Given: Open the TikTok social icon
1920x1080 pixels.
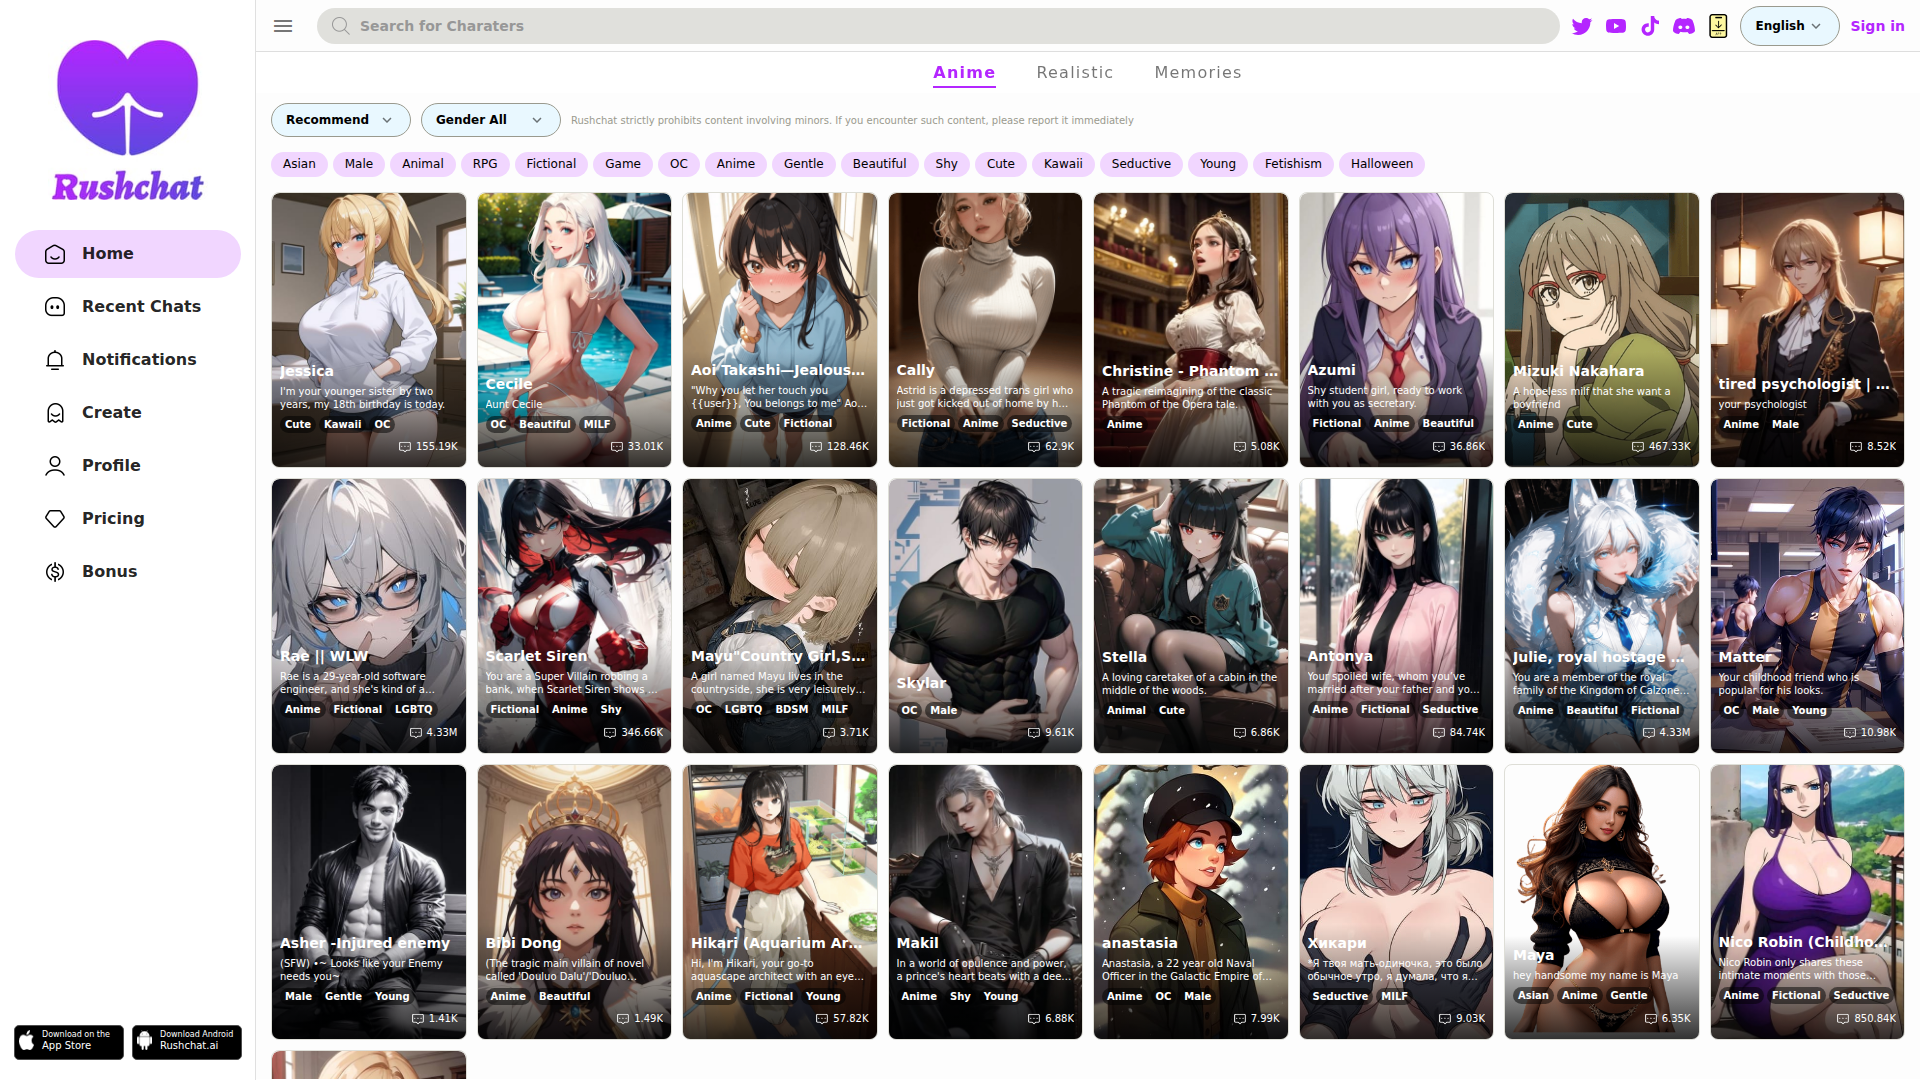Looking at the screenshot, I should pos(1650,26).
